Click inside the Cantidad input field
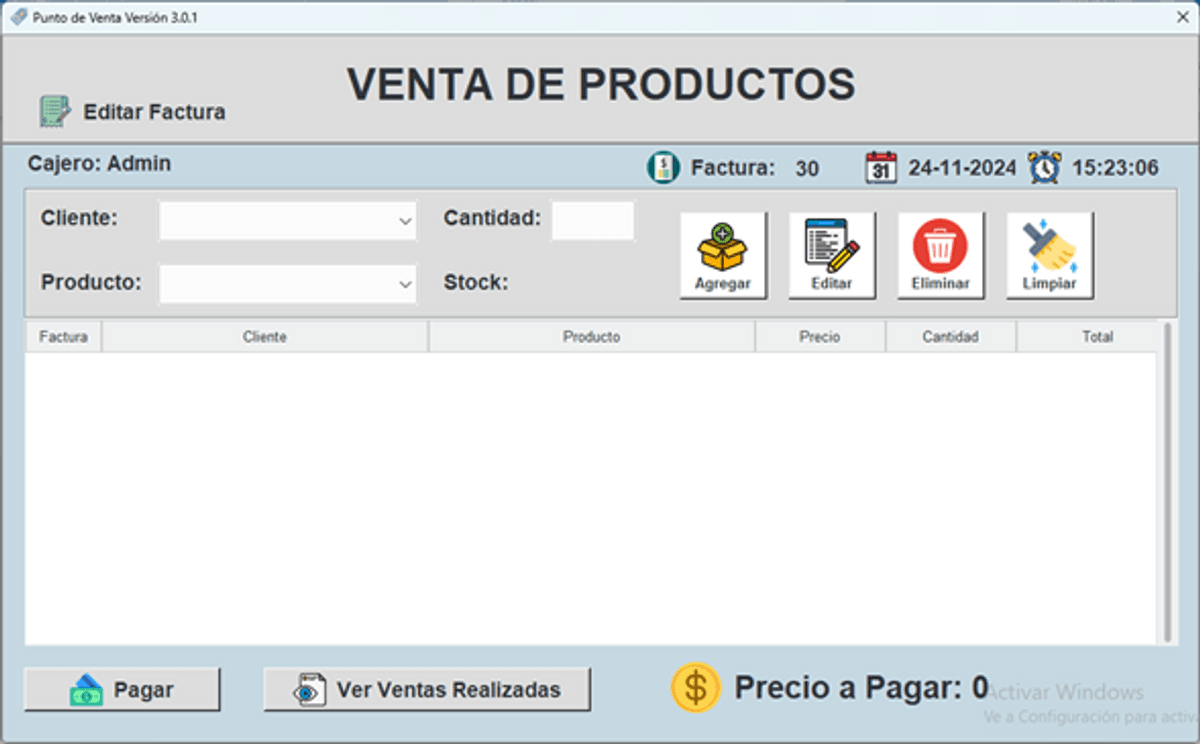The height and width of the screenshot is (744, 1200). 593,221
